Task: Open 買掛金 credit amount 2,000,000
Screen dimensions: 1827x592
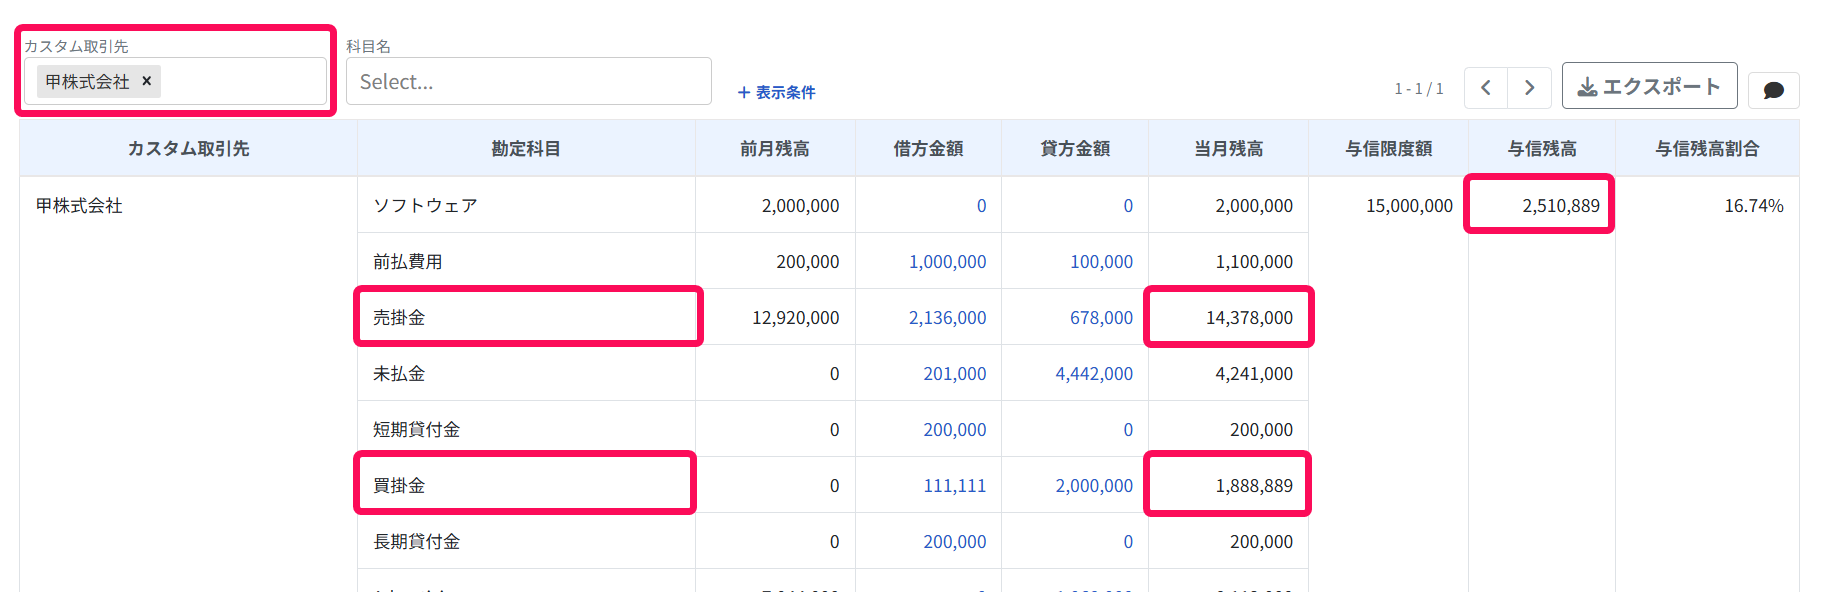Action: (x=1094, y=485)
